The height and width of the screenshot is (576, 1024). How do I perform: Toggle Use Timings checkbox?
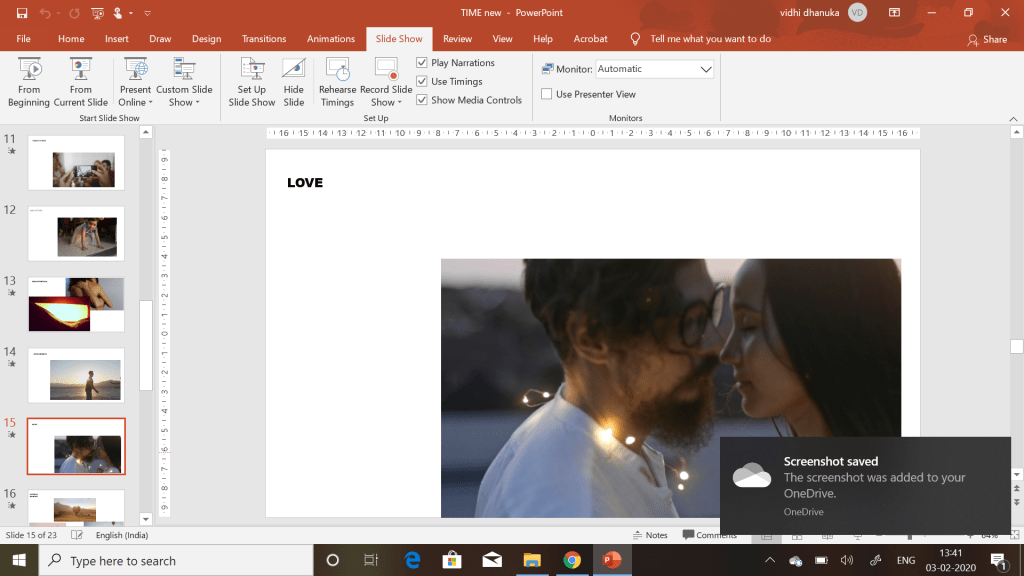click(422, 82)
